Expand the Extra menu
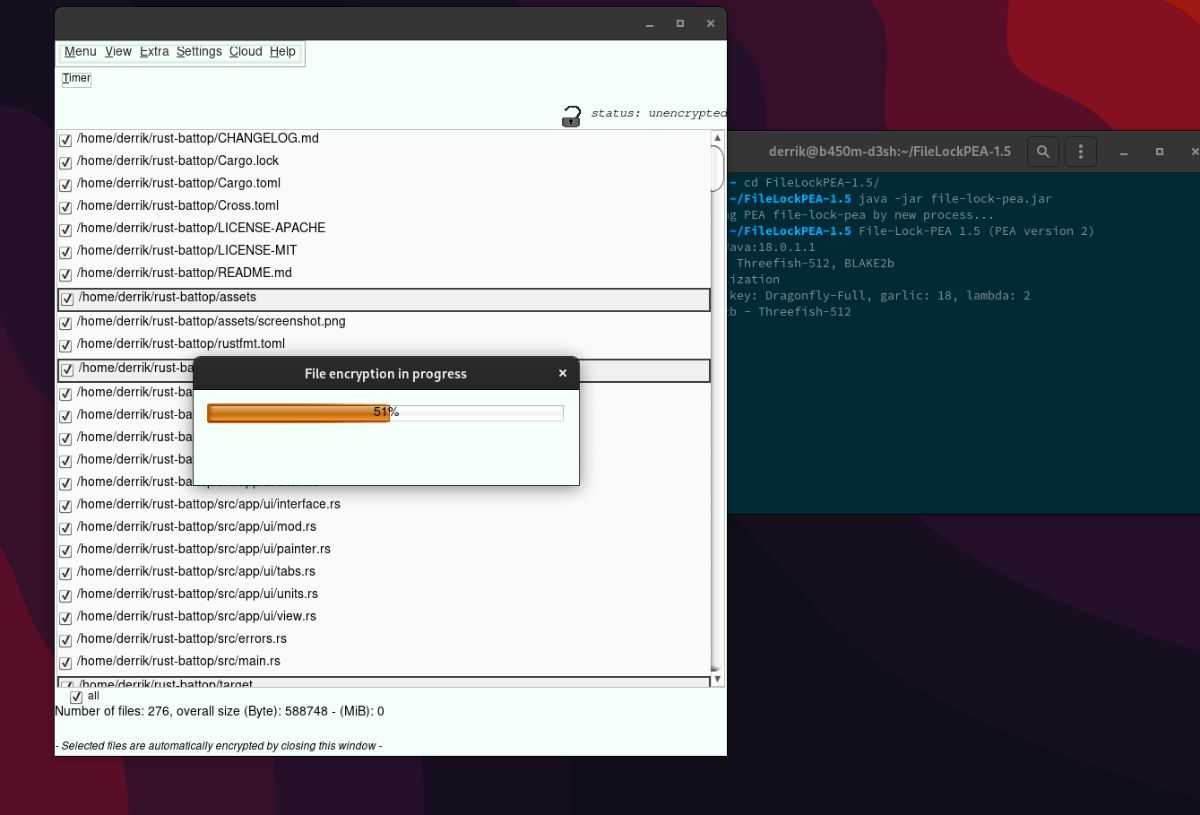1200x815 pixels. 154,52
